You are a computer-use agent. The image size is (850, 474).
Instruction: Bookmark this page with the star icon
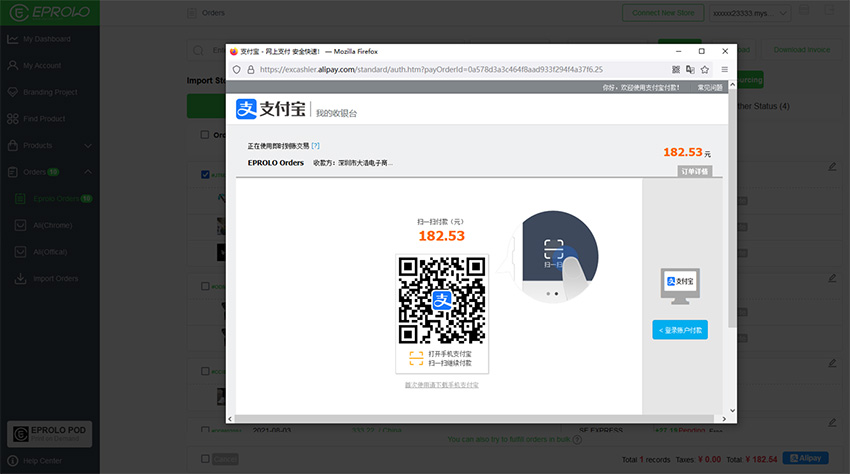[x=705, y=70]
